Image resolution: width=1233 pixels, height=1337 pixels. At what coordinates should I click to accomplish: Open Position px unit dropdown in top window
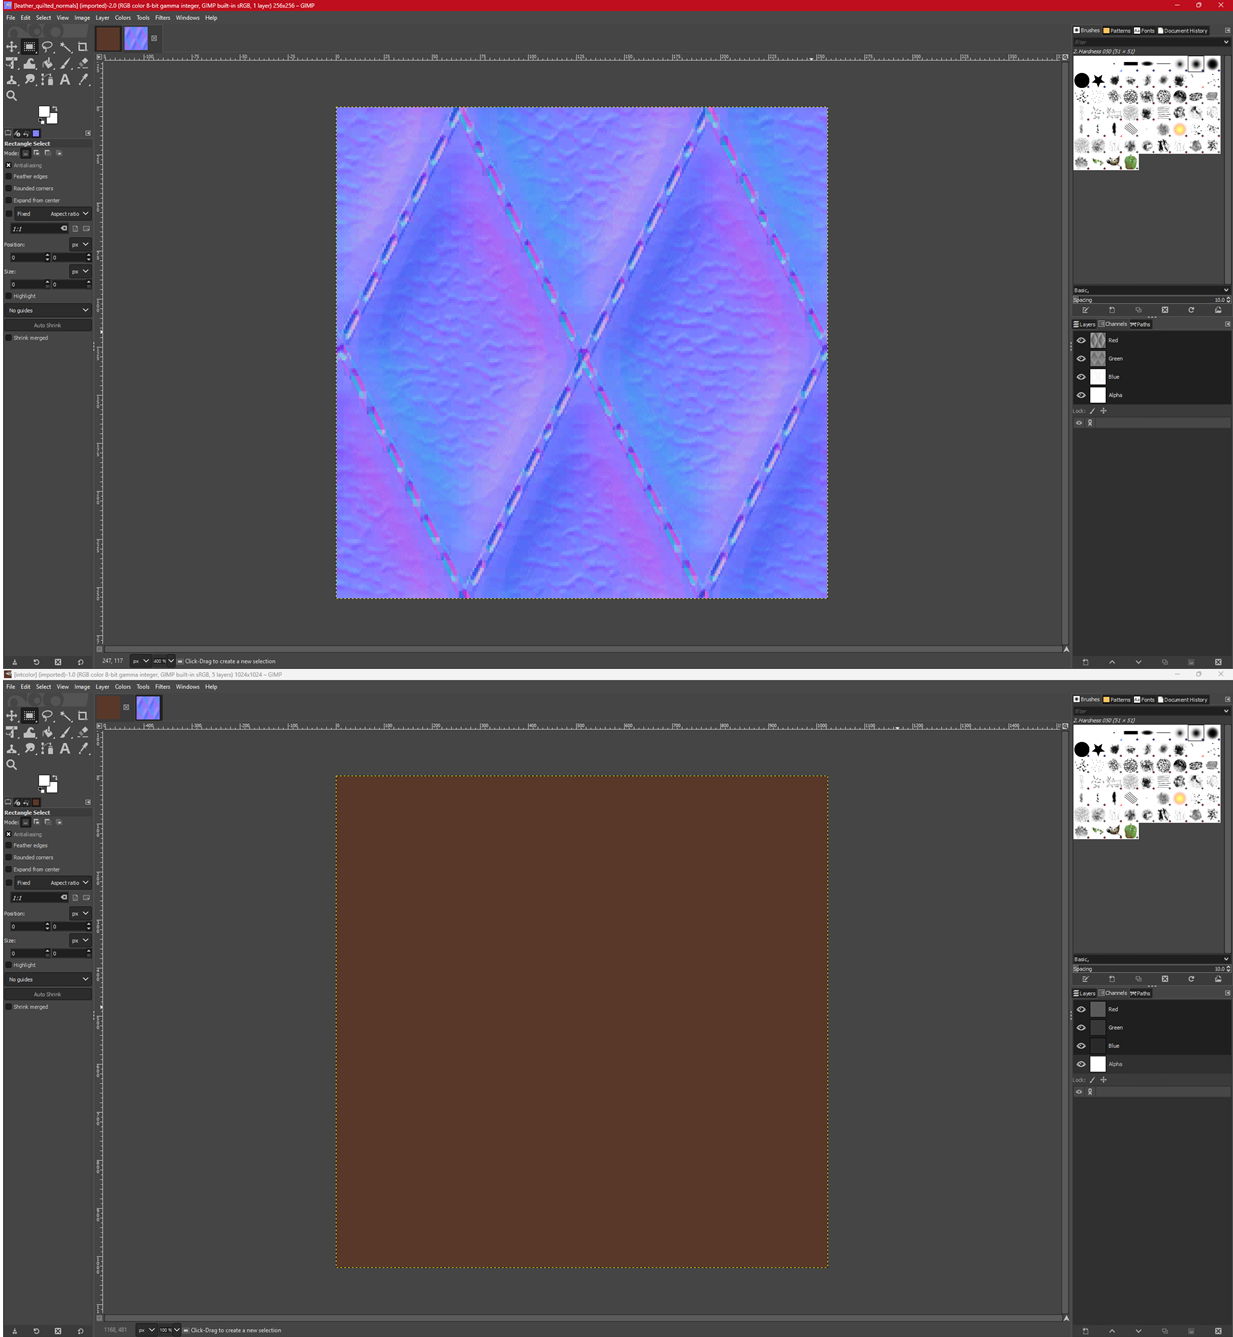click(80, 244)
